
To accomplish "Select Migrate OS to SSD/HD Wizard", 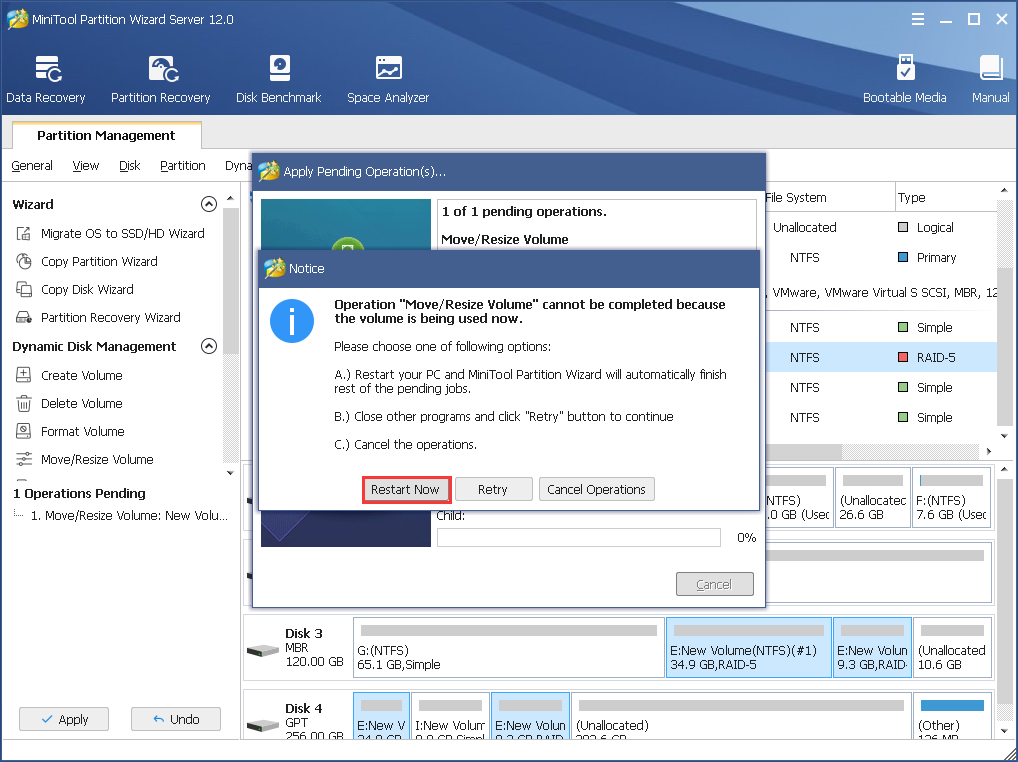I will [114, 233].
